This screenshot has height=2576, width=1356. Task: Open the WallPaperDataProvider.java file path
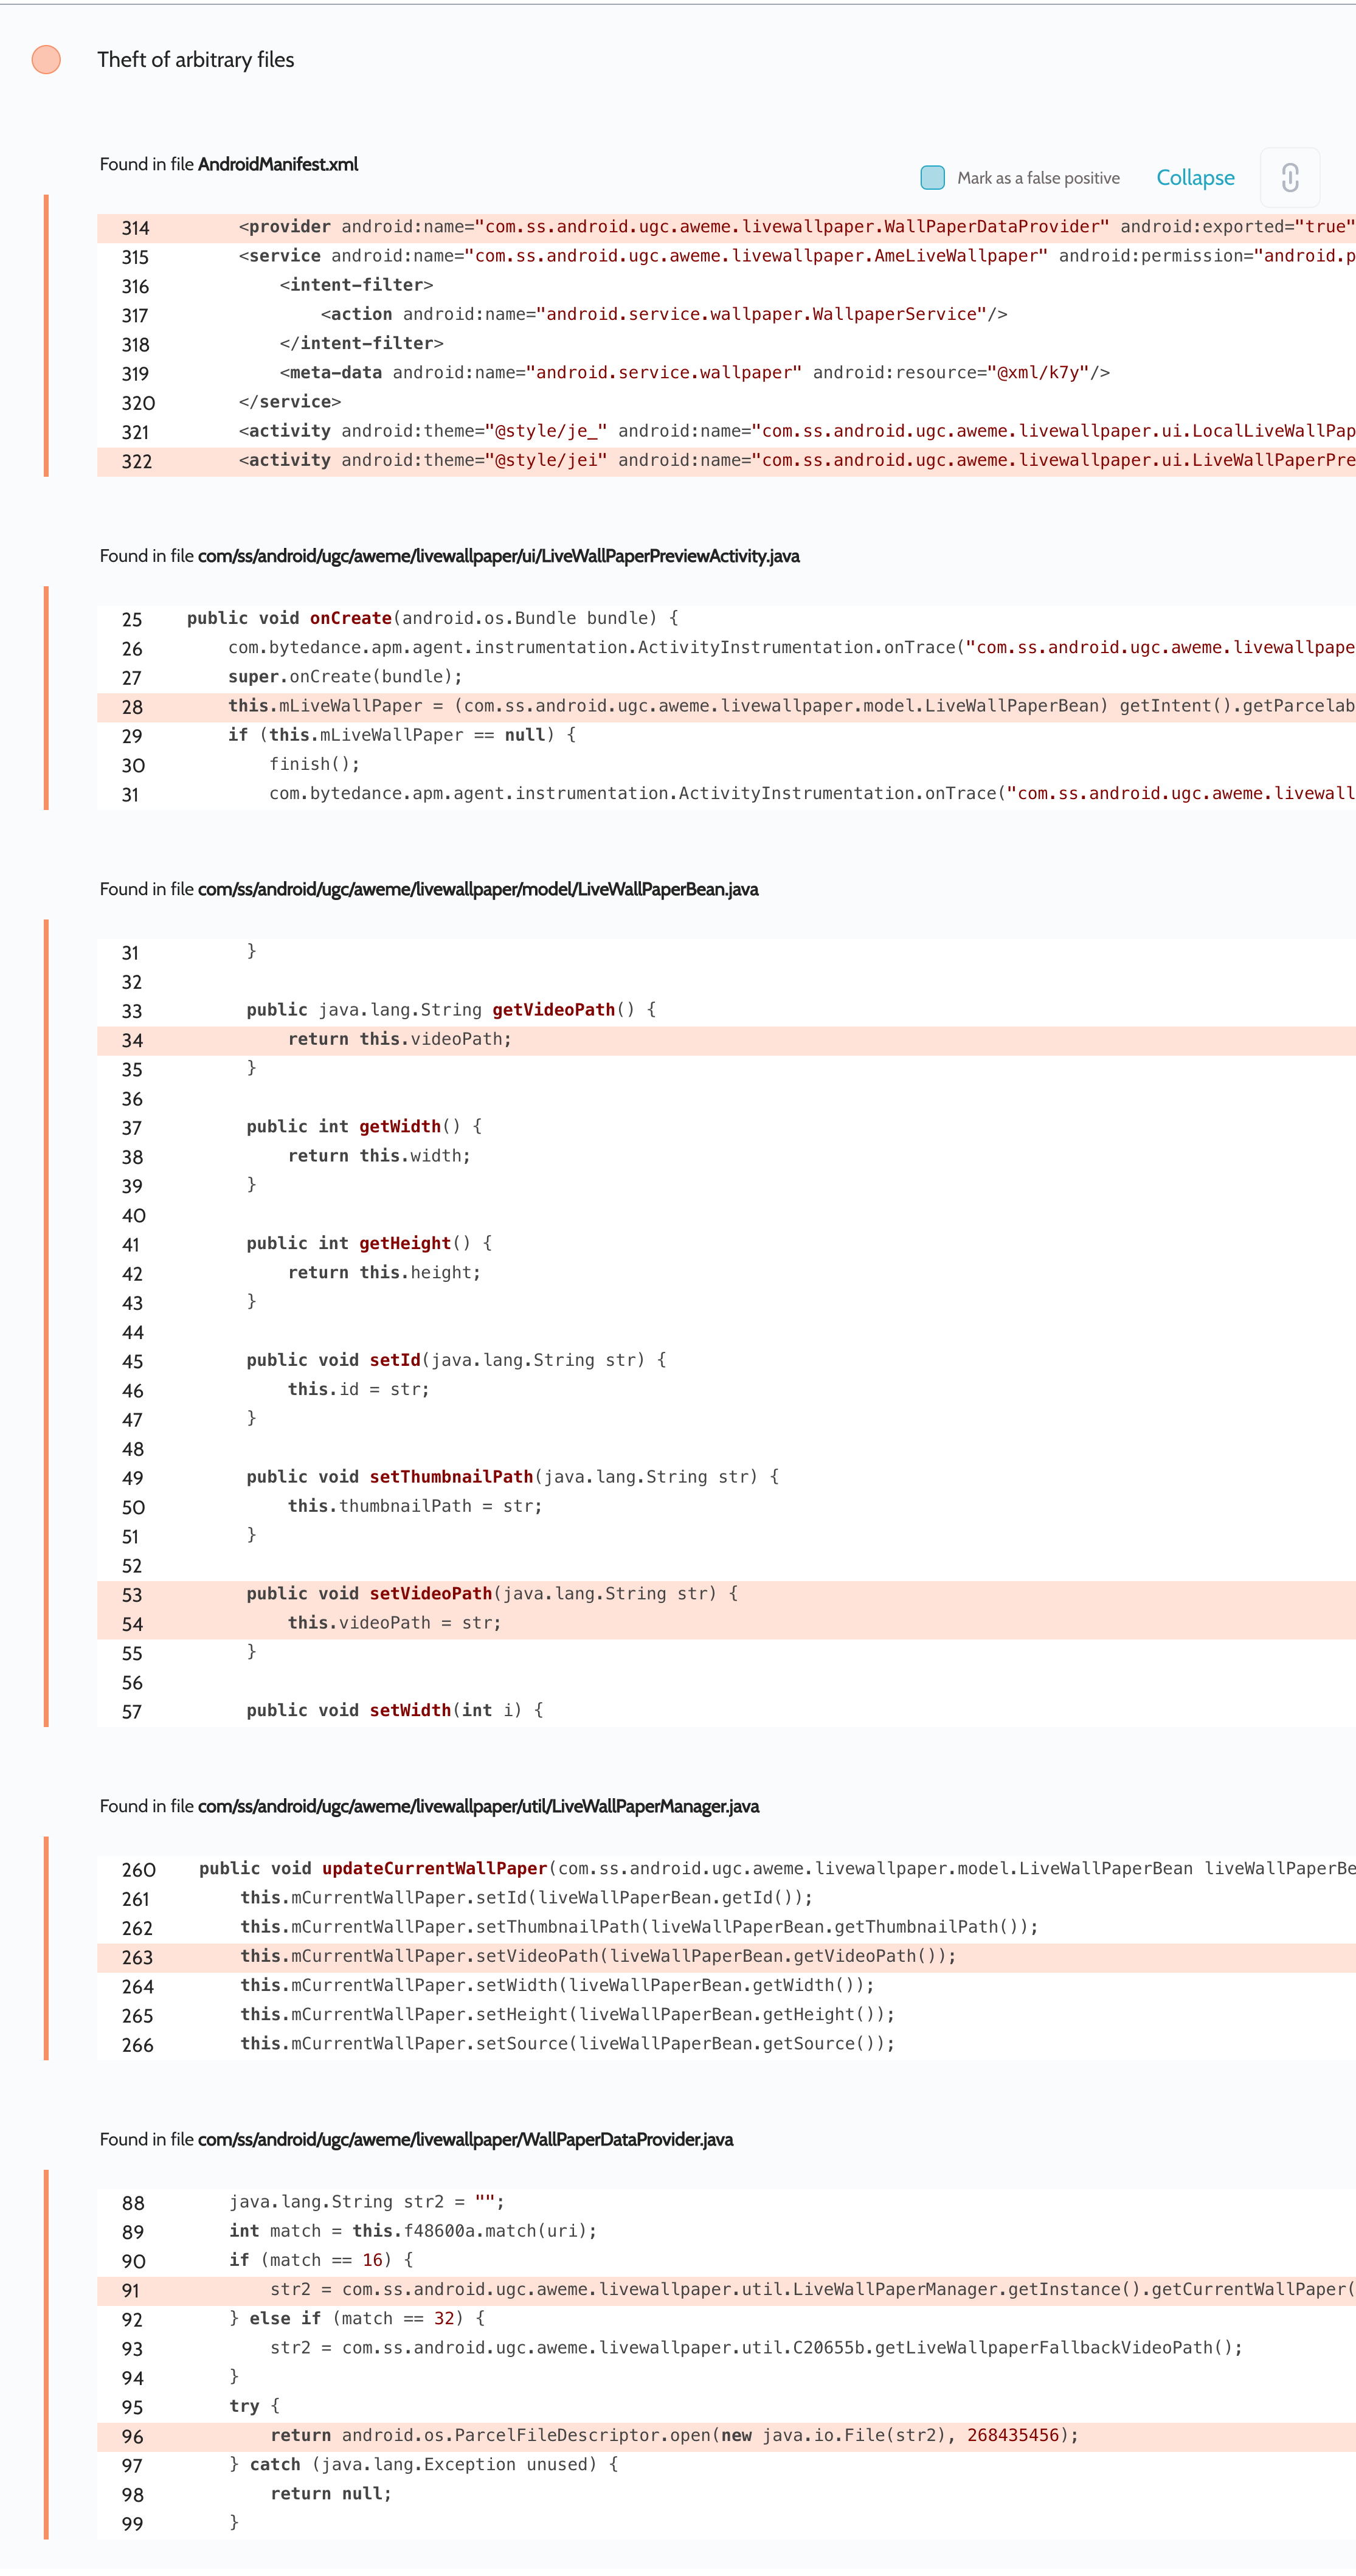pos(465,2139)
